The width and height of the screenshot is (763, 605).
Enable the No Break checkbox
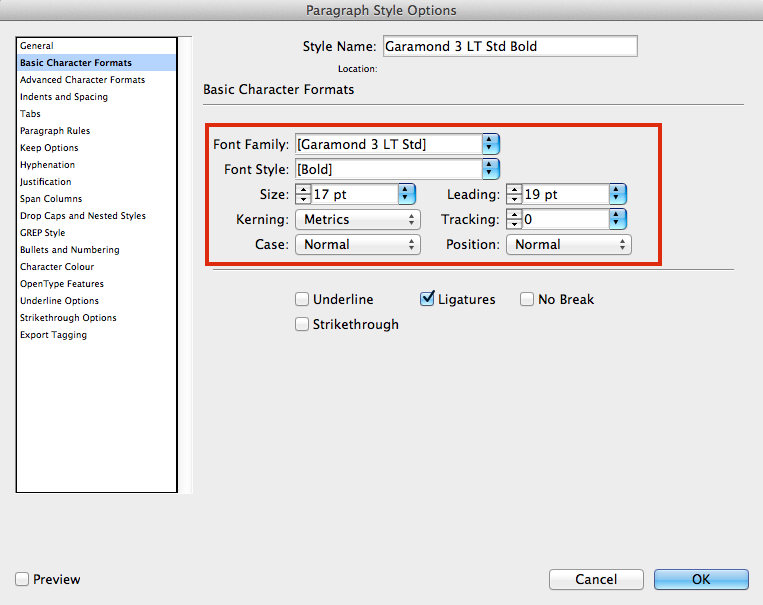[x=527, y=299]
